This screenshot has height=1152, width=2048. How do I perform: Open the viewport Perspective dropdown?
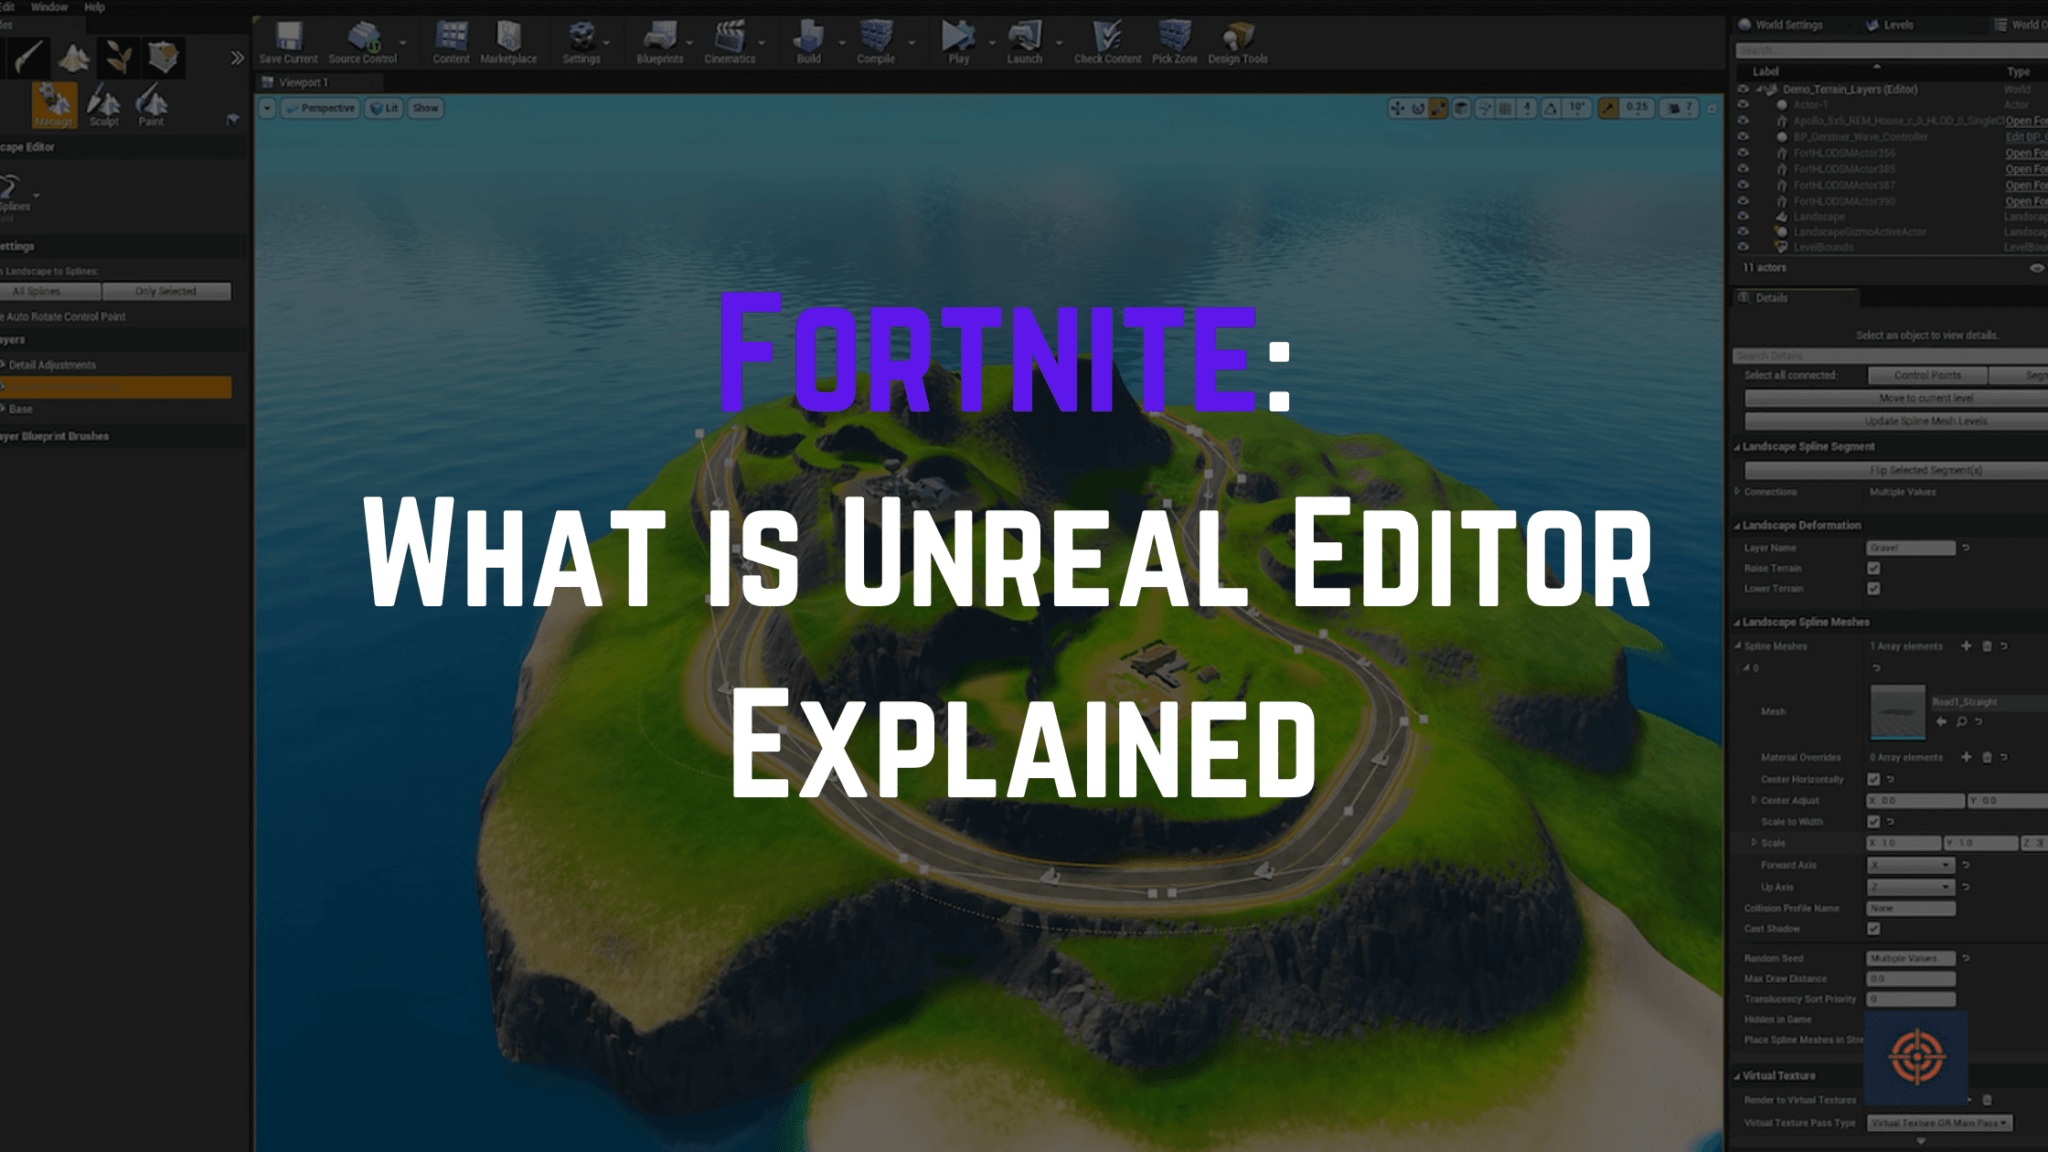click(321, 108)
